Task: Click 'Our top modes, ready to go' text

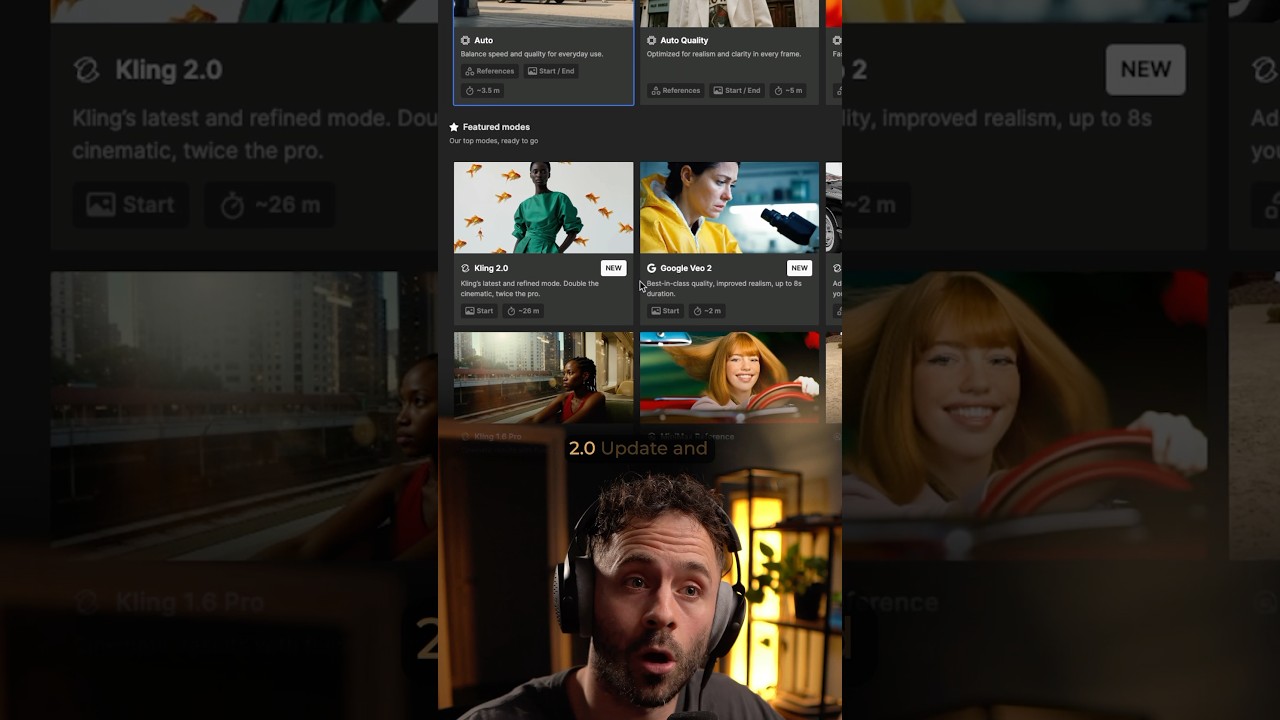Action: click(x=493, y=141)
